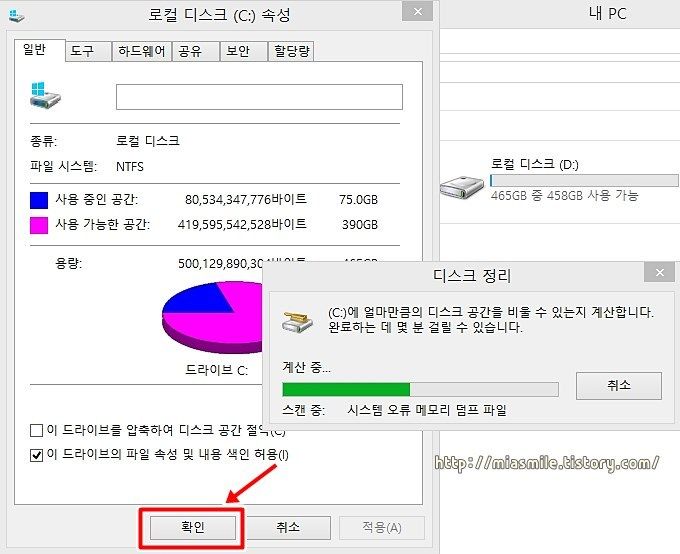This screenshot has width=680, height=554.
Task: Uncheck allow file indexing checkbox
Action: [x=36, y=455]
